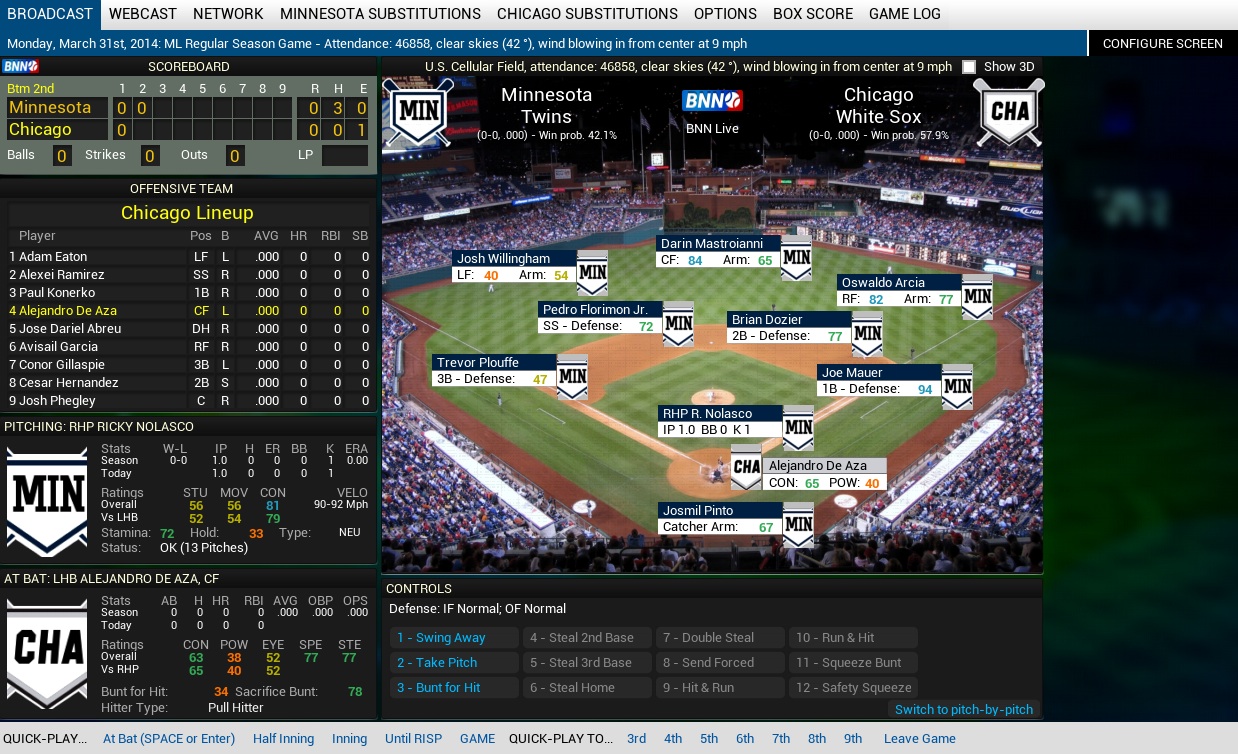Click Minnesota Twins logo in broadcast header
This screenshot has width=1238, height=754.
tap(418, 112)
